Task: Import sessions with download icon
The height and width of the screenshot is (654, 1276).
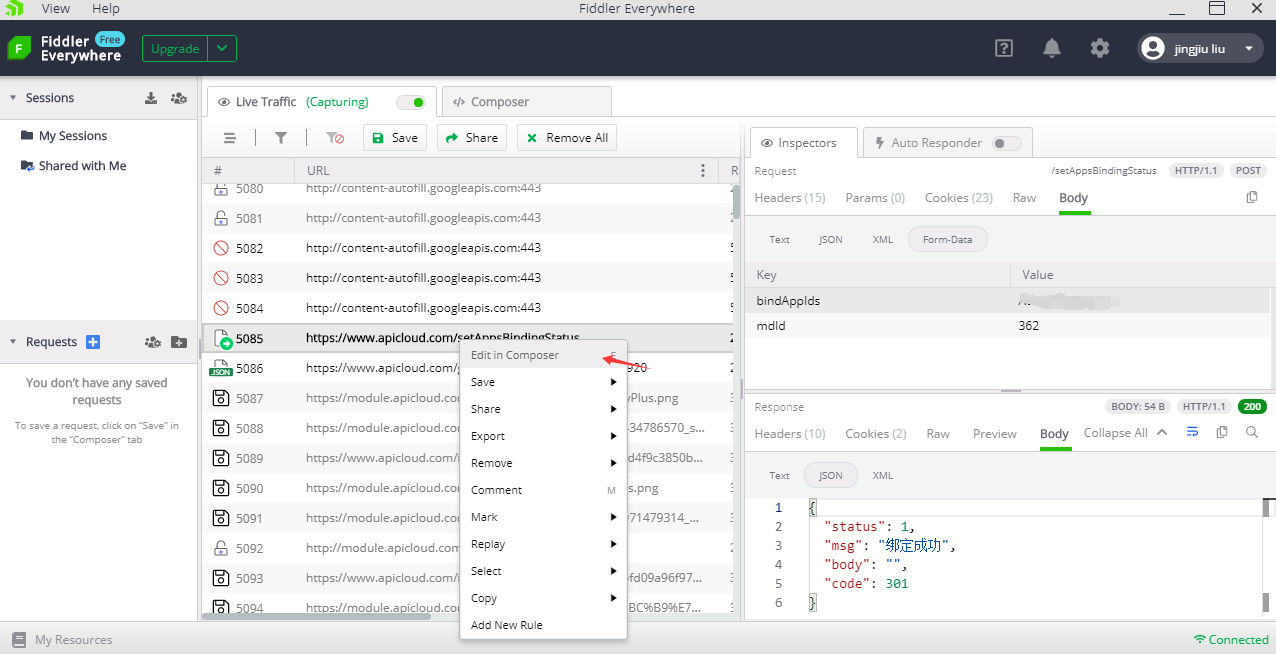Action: [x=151, y=98]
